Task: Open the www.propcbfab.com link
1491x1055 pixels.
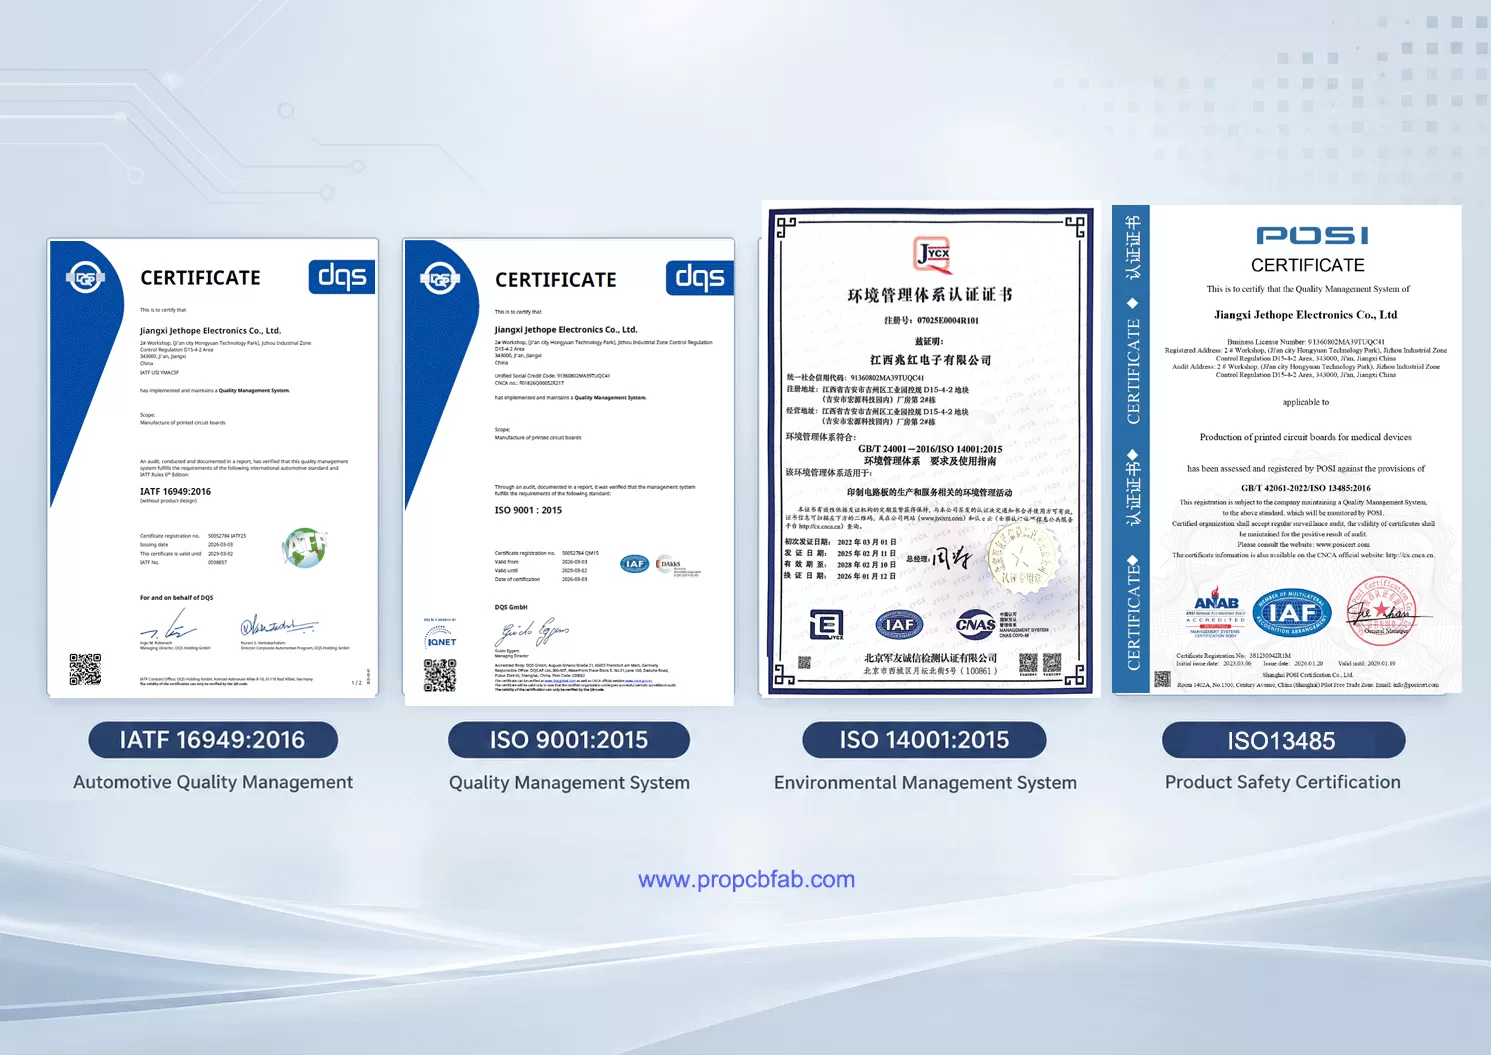Action: 746,880
